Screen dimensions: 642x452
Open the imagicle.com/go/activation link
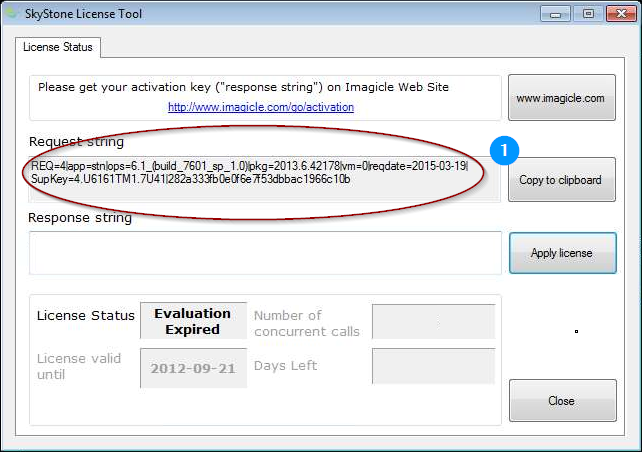(x=261, y=107)
